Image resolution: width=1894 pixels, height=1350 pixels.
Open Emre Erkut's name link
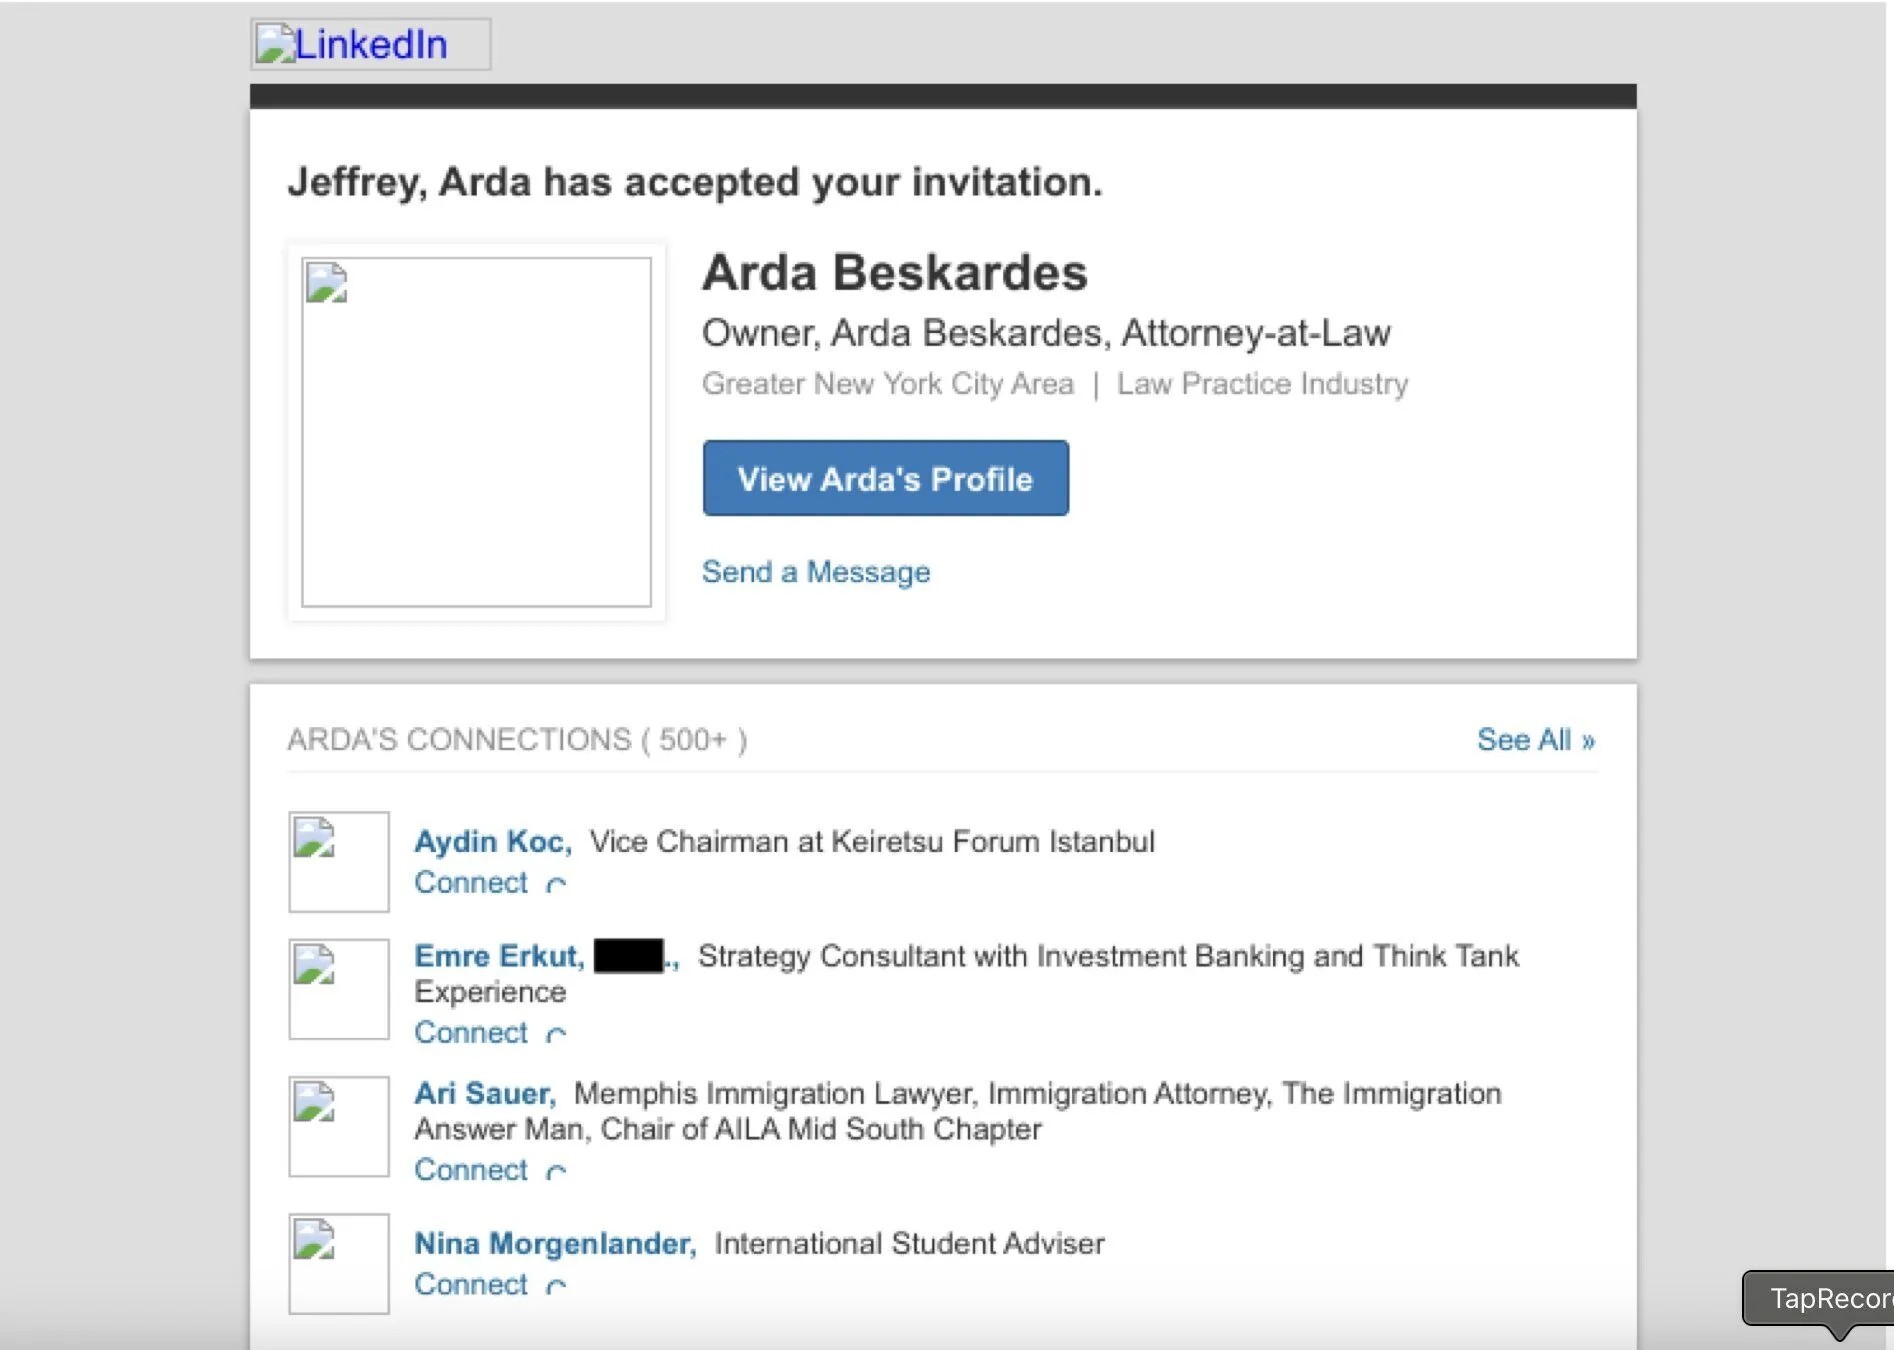[x=498, y=956]
